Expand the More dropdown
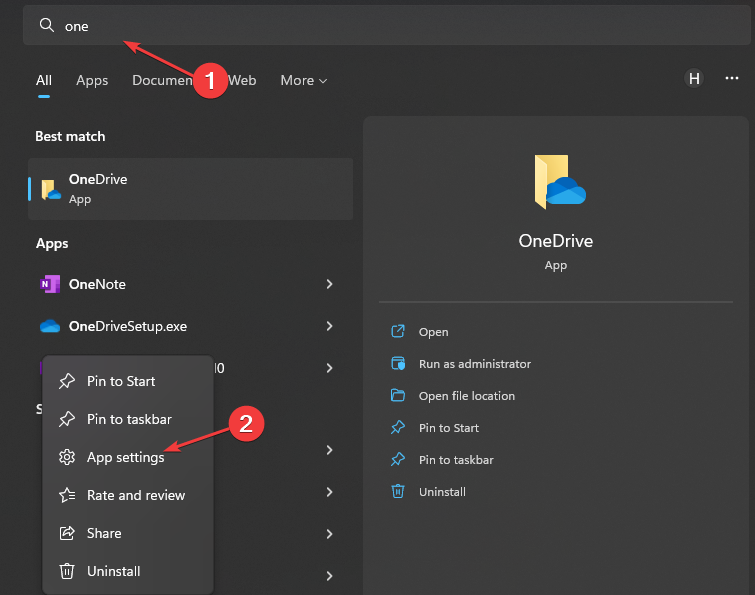This screenshot has width=755, height=595. click(304, 80)
